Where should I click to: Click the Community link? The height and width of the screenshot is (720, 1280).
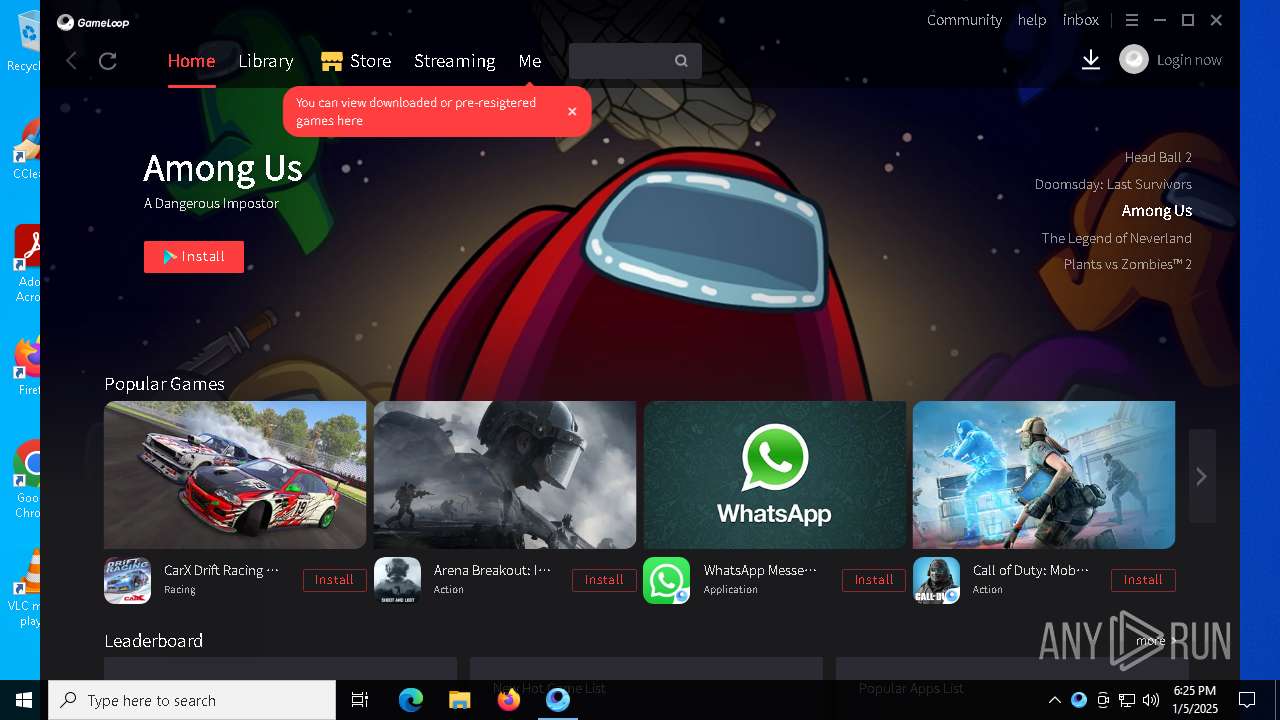pos(964,20)
